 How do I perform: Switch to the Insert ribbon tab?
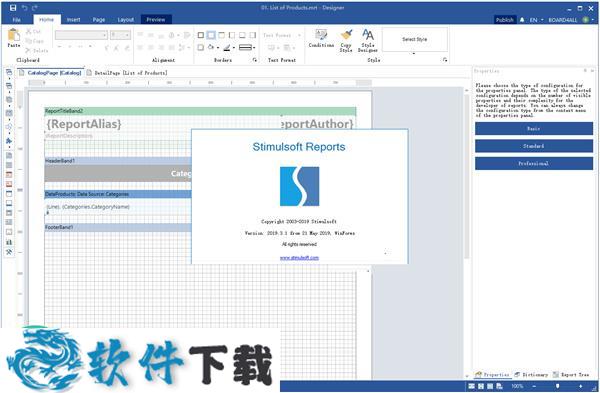[73, 20]
